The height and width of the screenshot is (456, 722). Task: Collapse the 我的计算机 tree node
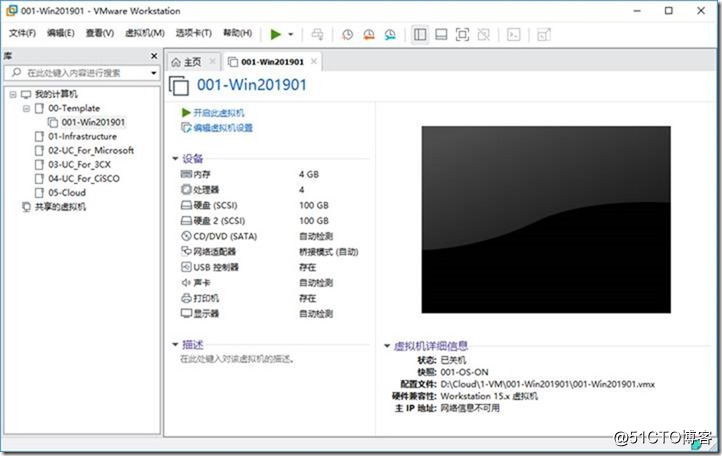[x=13, y=94]
